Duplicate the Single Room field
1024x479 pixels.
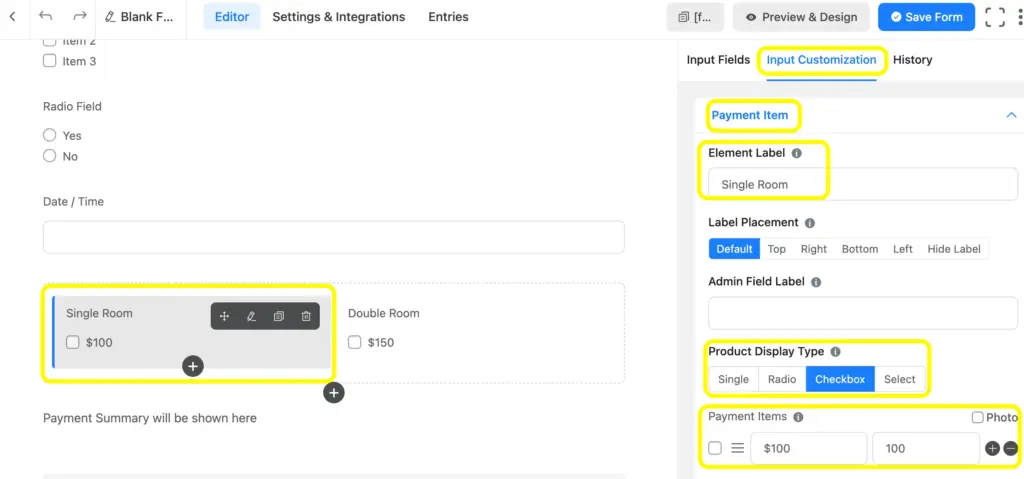click(x=279, y=316)
